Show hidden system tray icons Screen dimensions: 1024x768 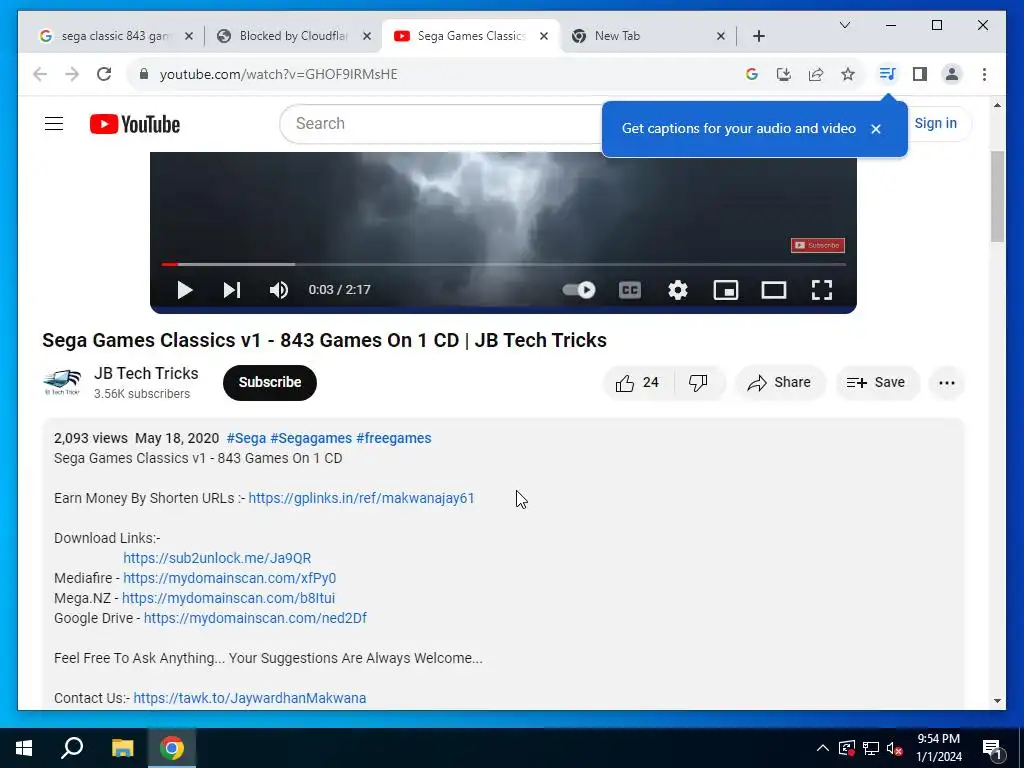(823, 748)
